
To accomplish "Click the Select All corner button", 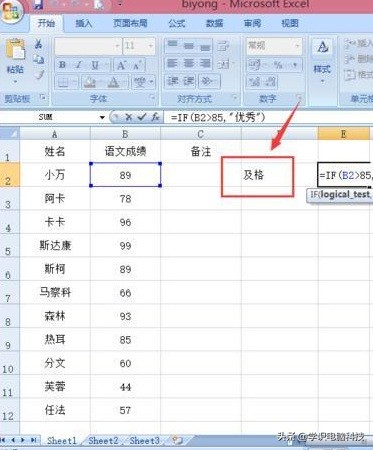I will click(x=9, y=134).
